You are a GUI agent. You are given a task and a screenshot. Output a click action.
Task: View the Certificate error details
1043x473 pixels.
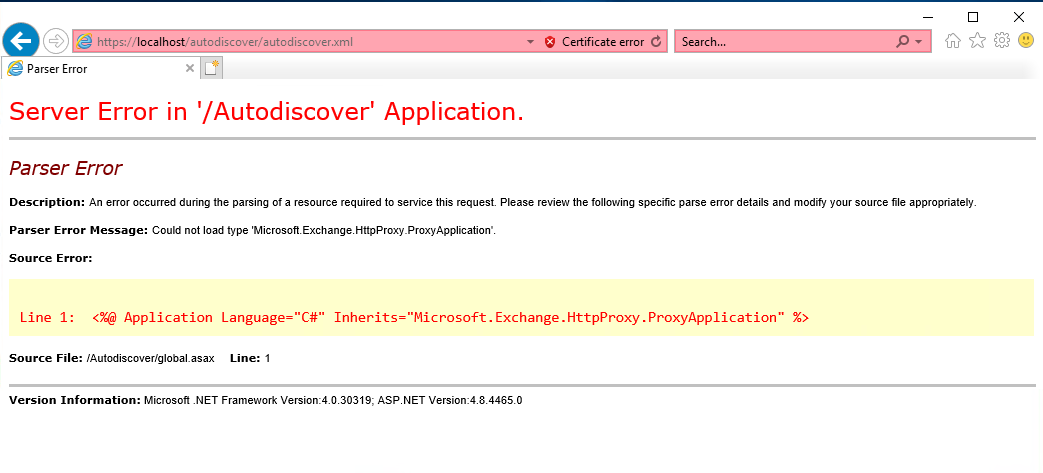point(603,42)
